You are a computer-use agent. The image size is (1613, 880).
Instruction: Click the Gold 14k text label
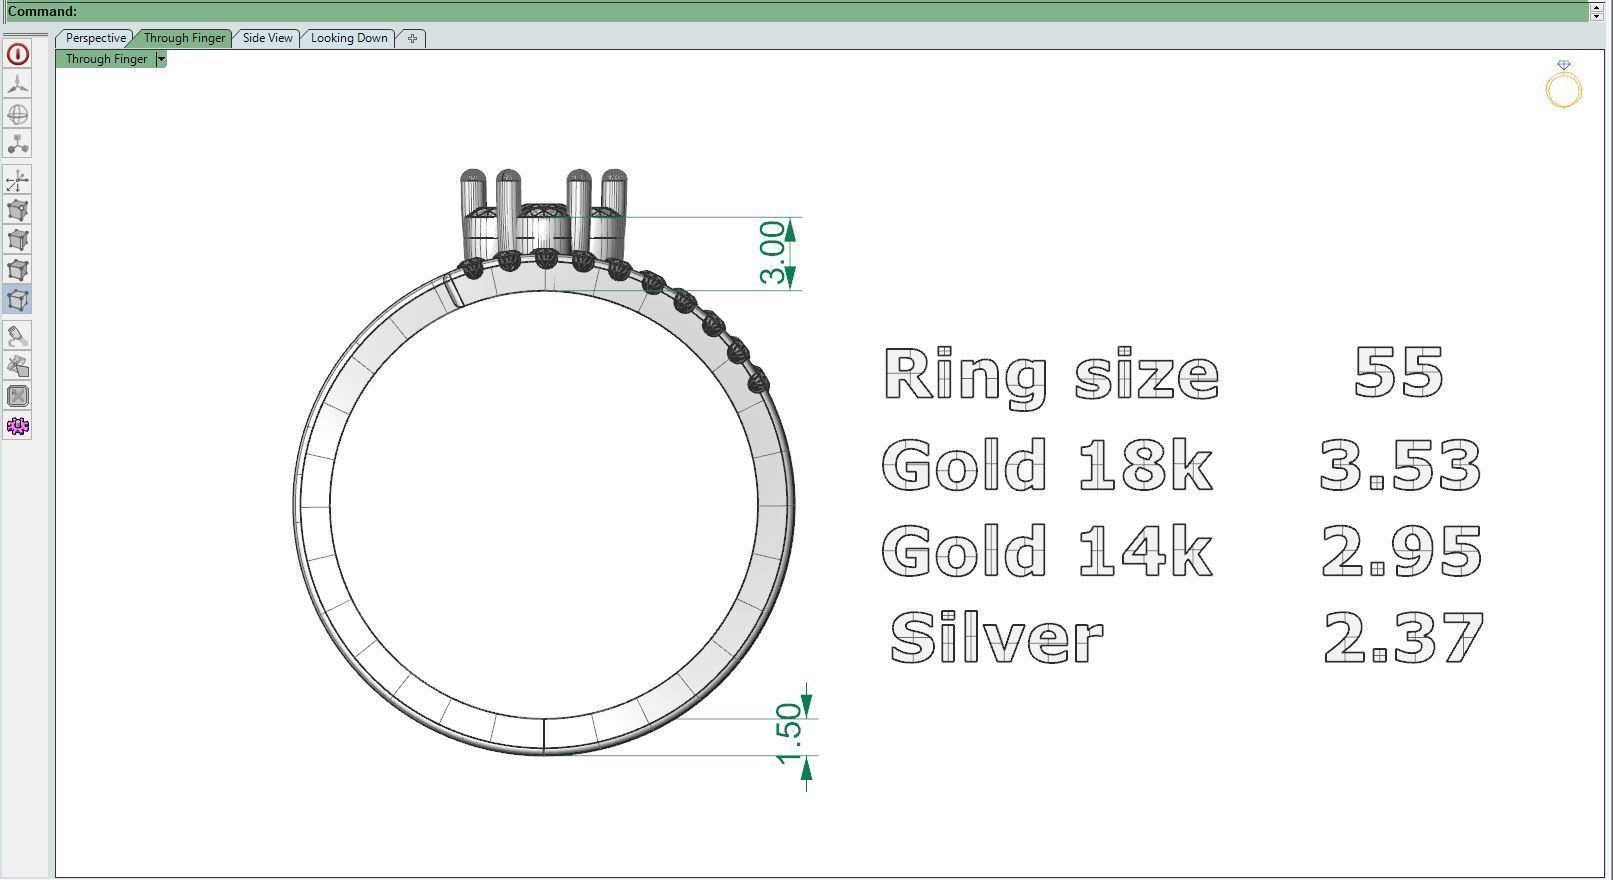1047,551
